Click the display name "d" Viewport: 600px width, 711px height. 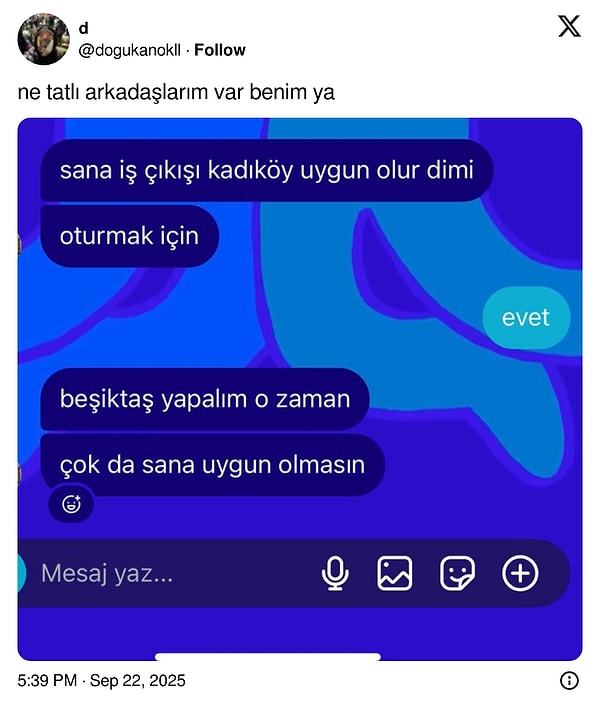tap(83, 29)
